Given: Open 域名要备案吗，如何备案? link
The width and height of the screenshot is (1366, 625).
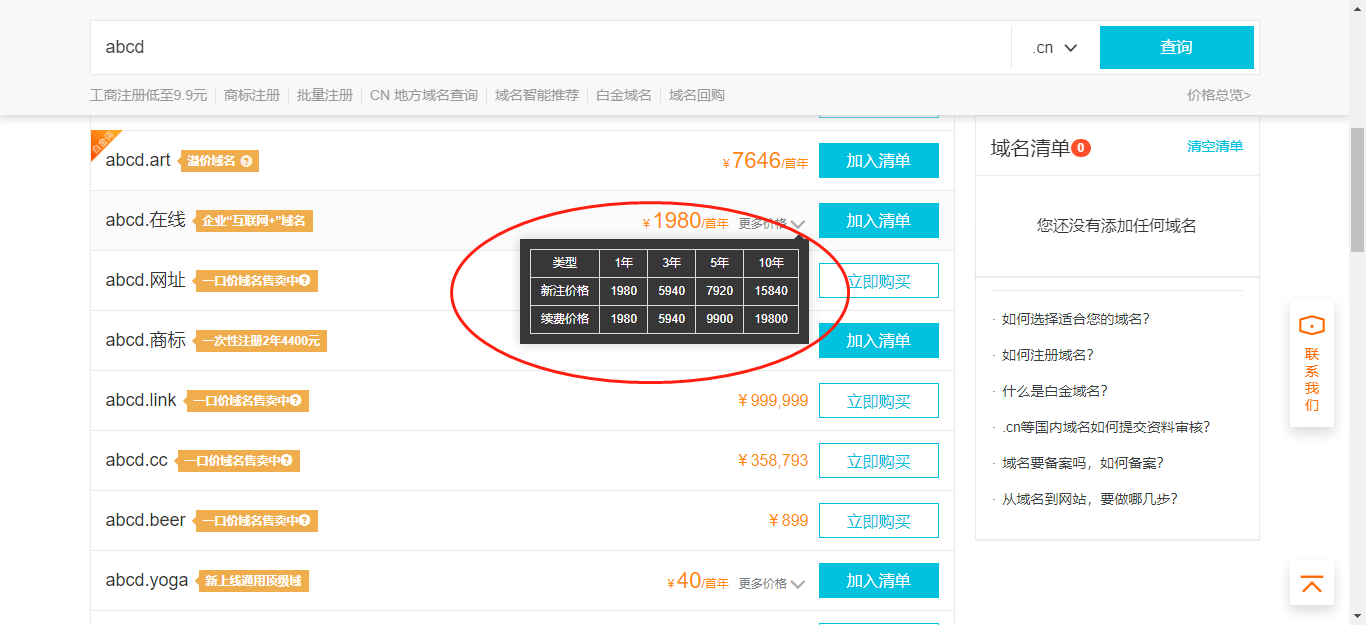Looking at the screenshot, I should tap(1083, 463).
